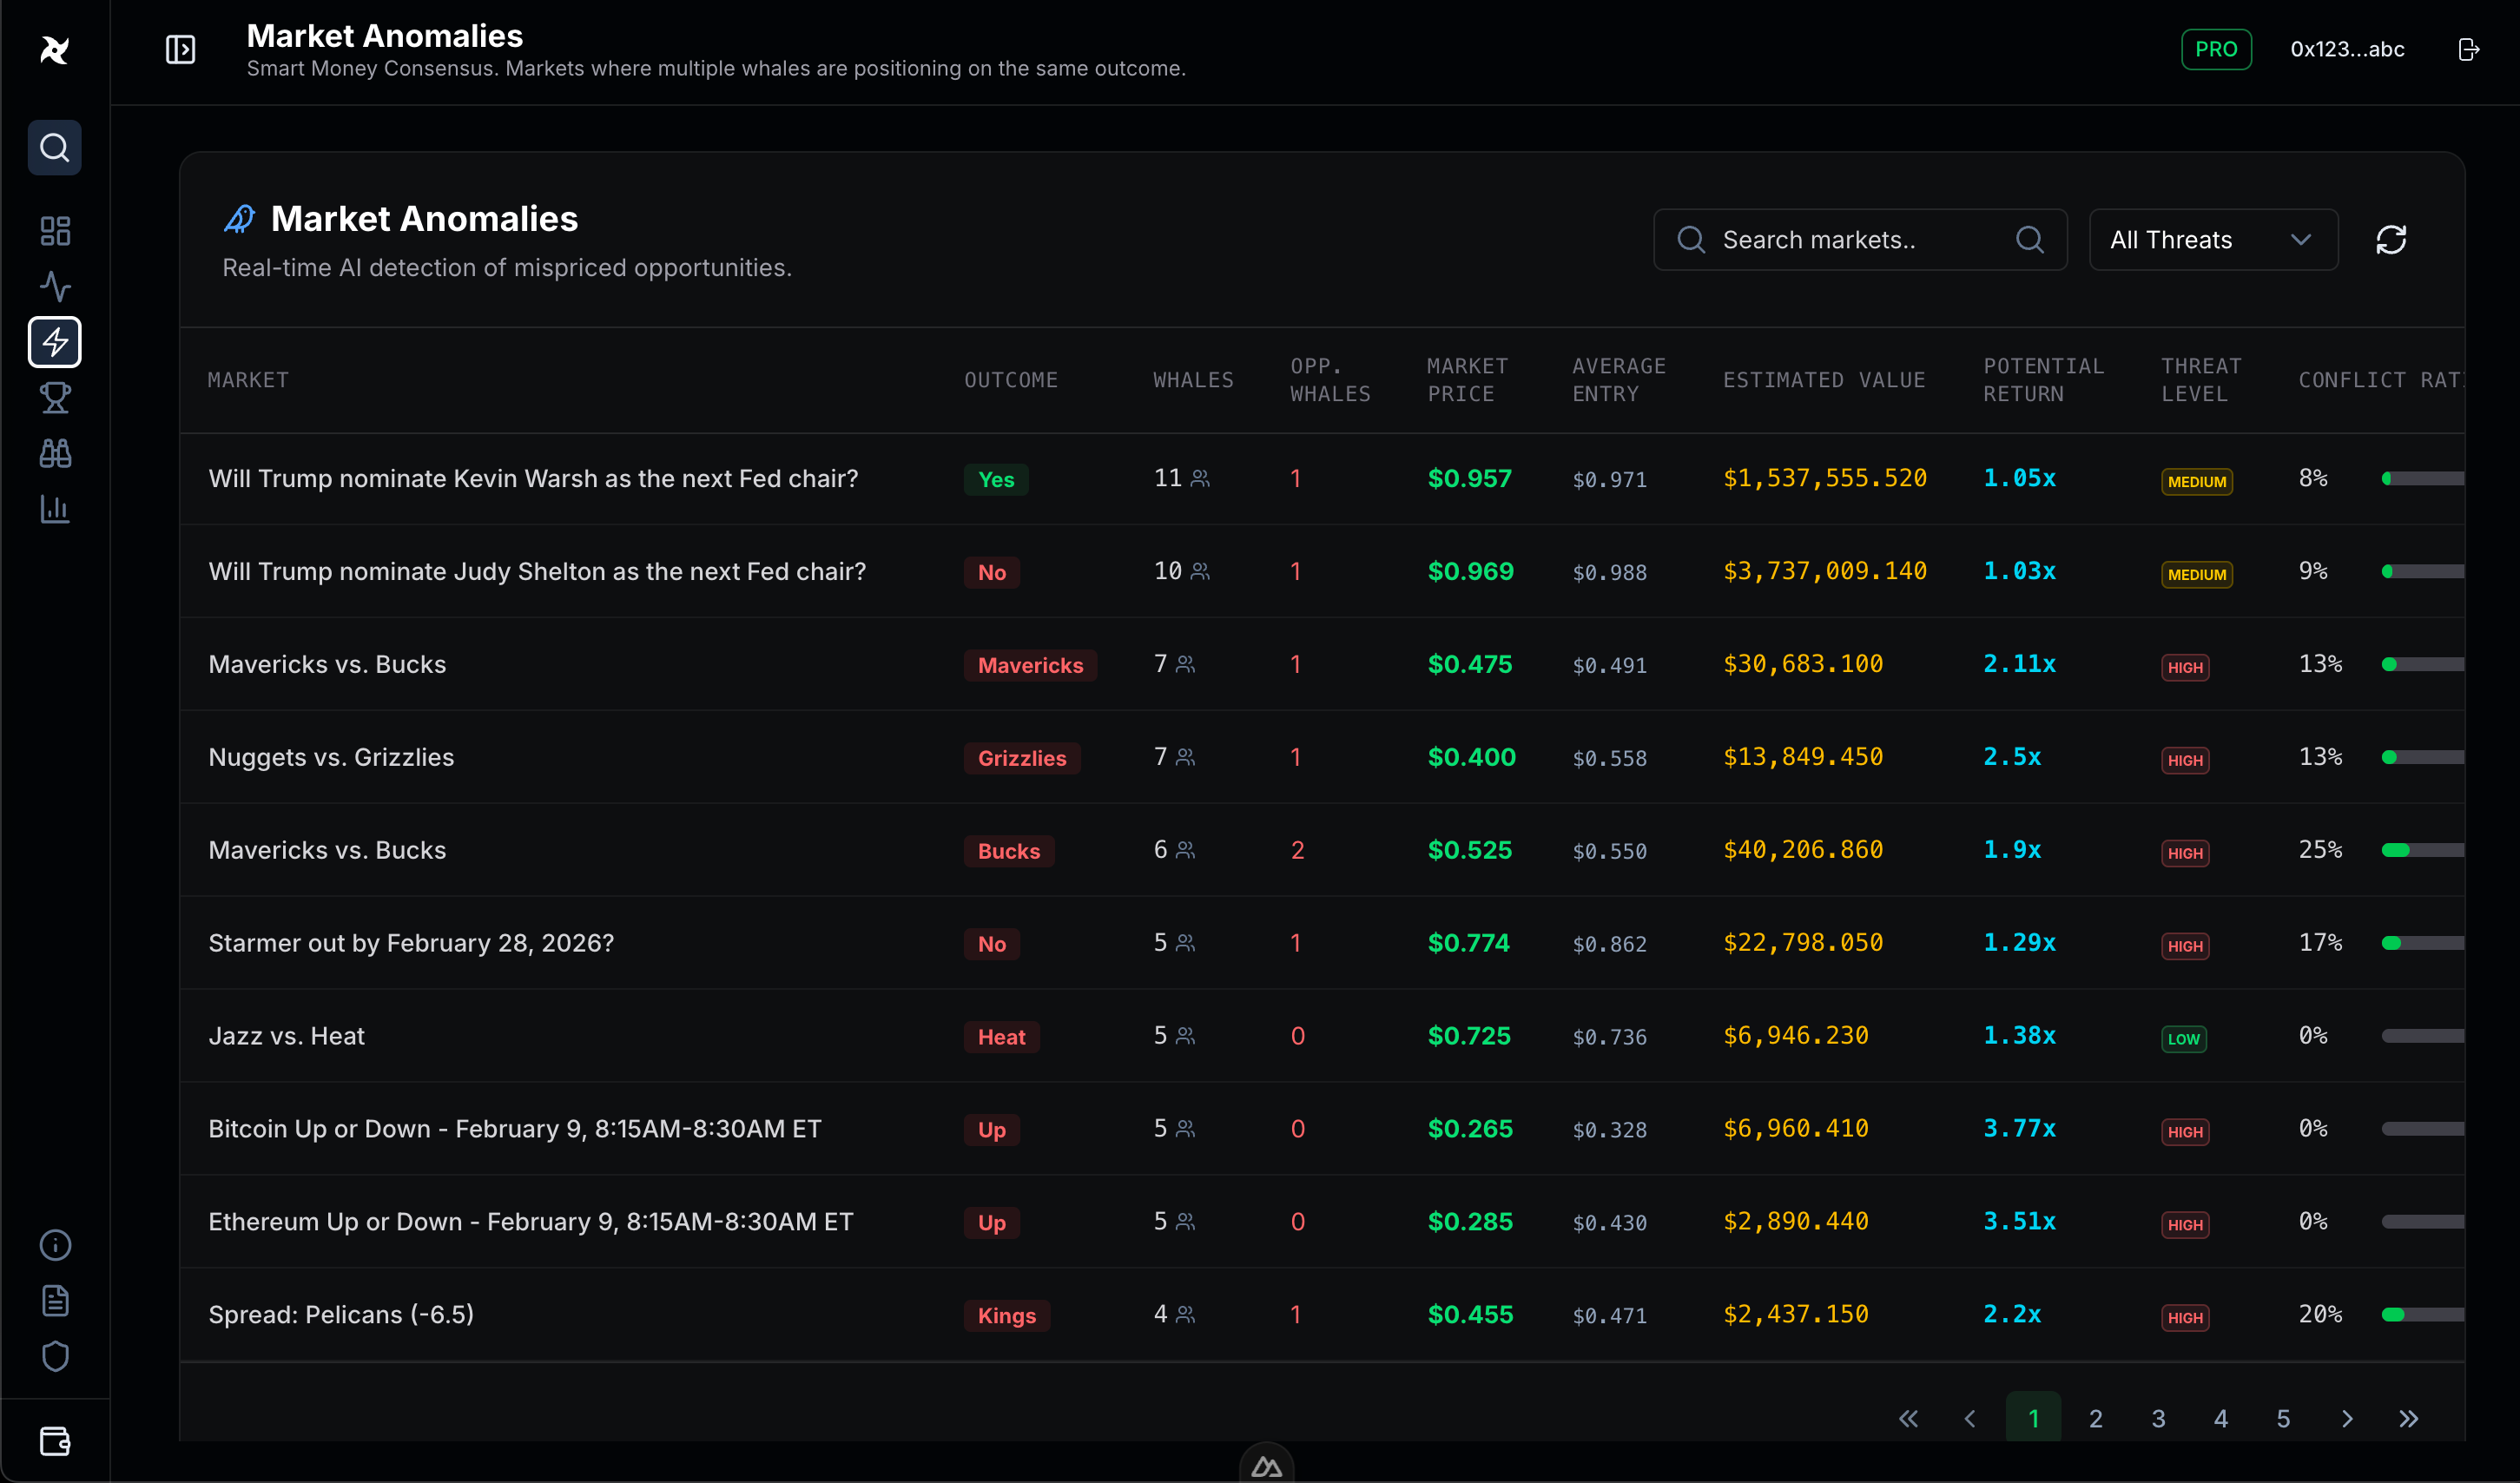Open the search icon in sidebar

pyautogui.click(x=55, y=148)
